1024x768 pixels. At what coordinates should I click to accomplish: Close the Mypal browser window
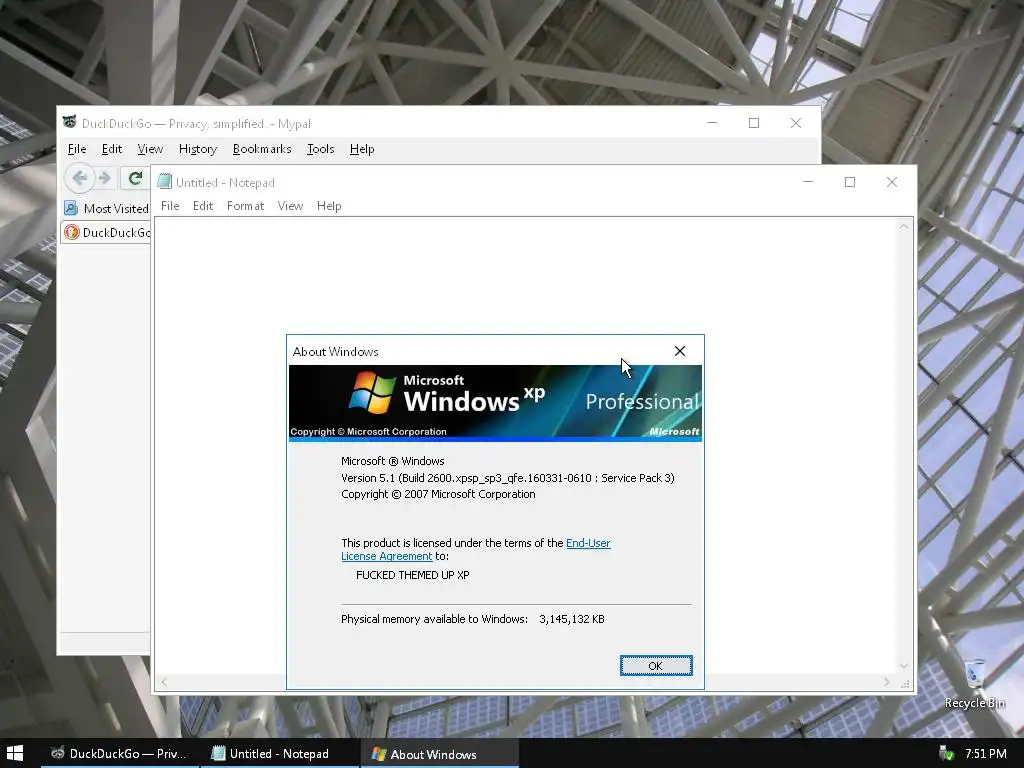pos(795,123)
